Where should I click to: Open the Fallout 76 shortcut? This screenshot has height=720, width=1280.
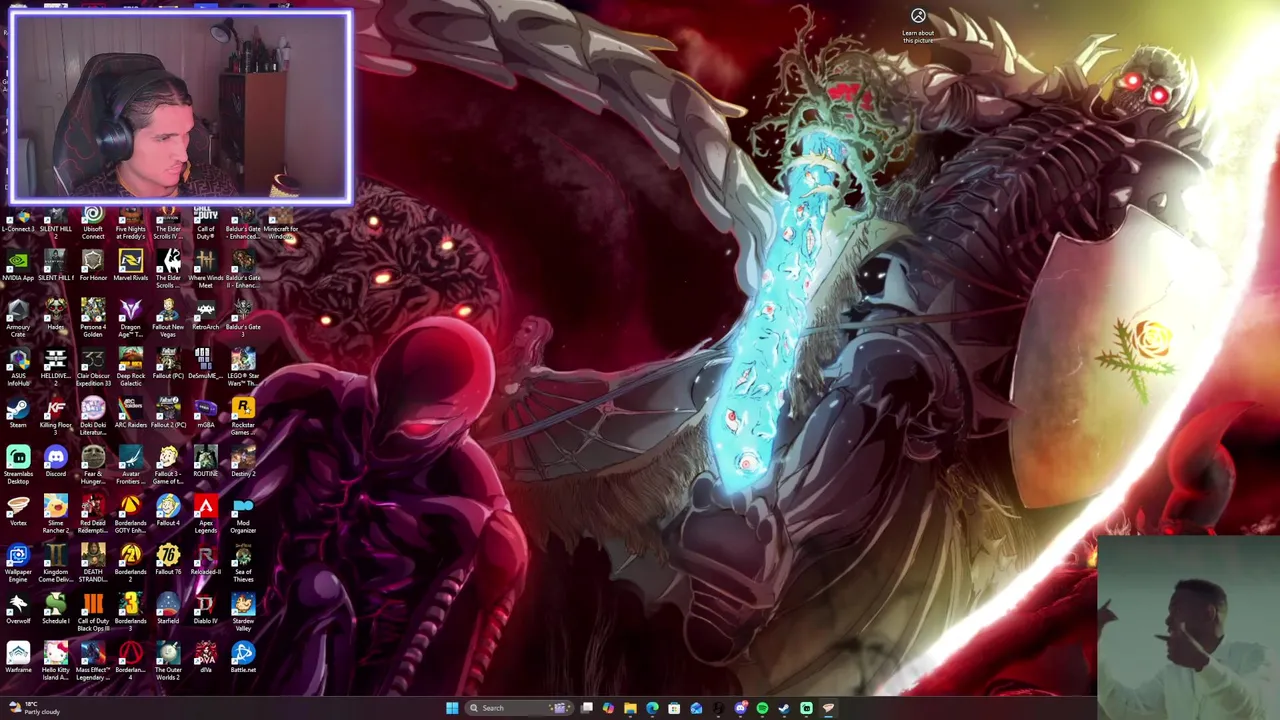coord(168,561)
